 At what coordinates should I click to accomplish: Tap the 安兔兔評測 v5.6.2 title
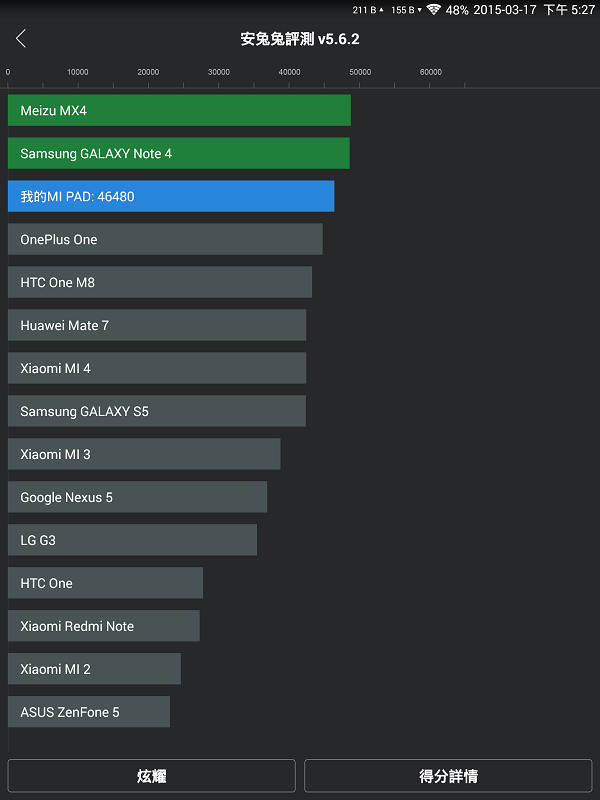(300, 39)
